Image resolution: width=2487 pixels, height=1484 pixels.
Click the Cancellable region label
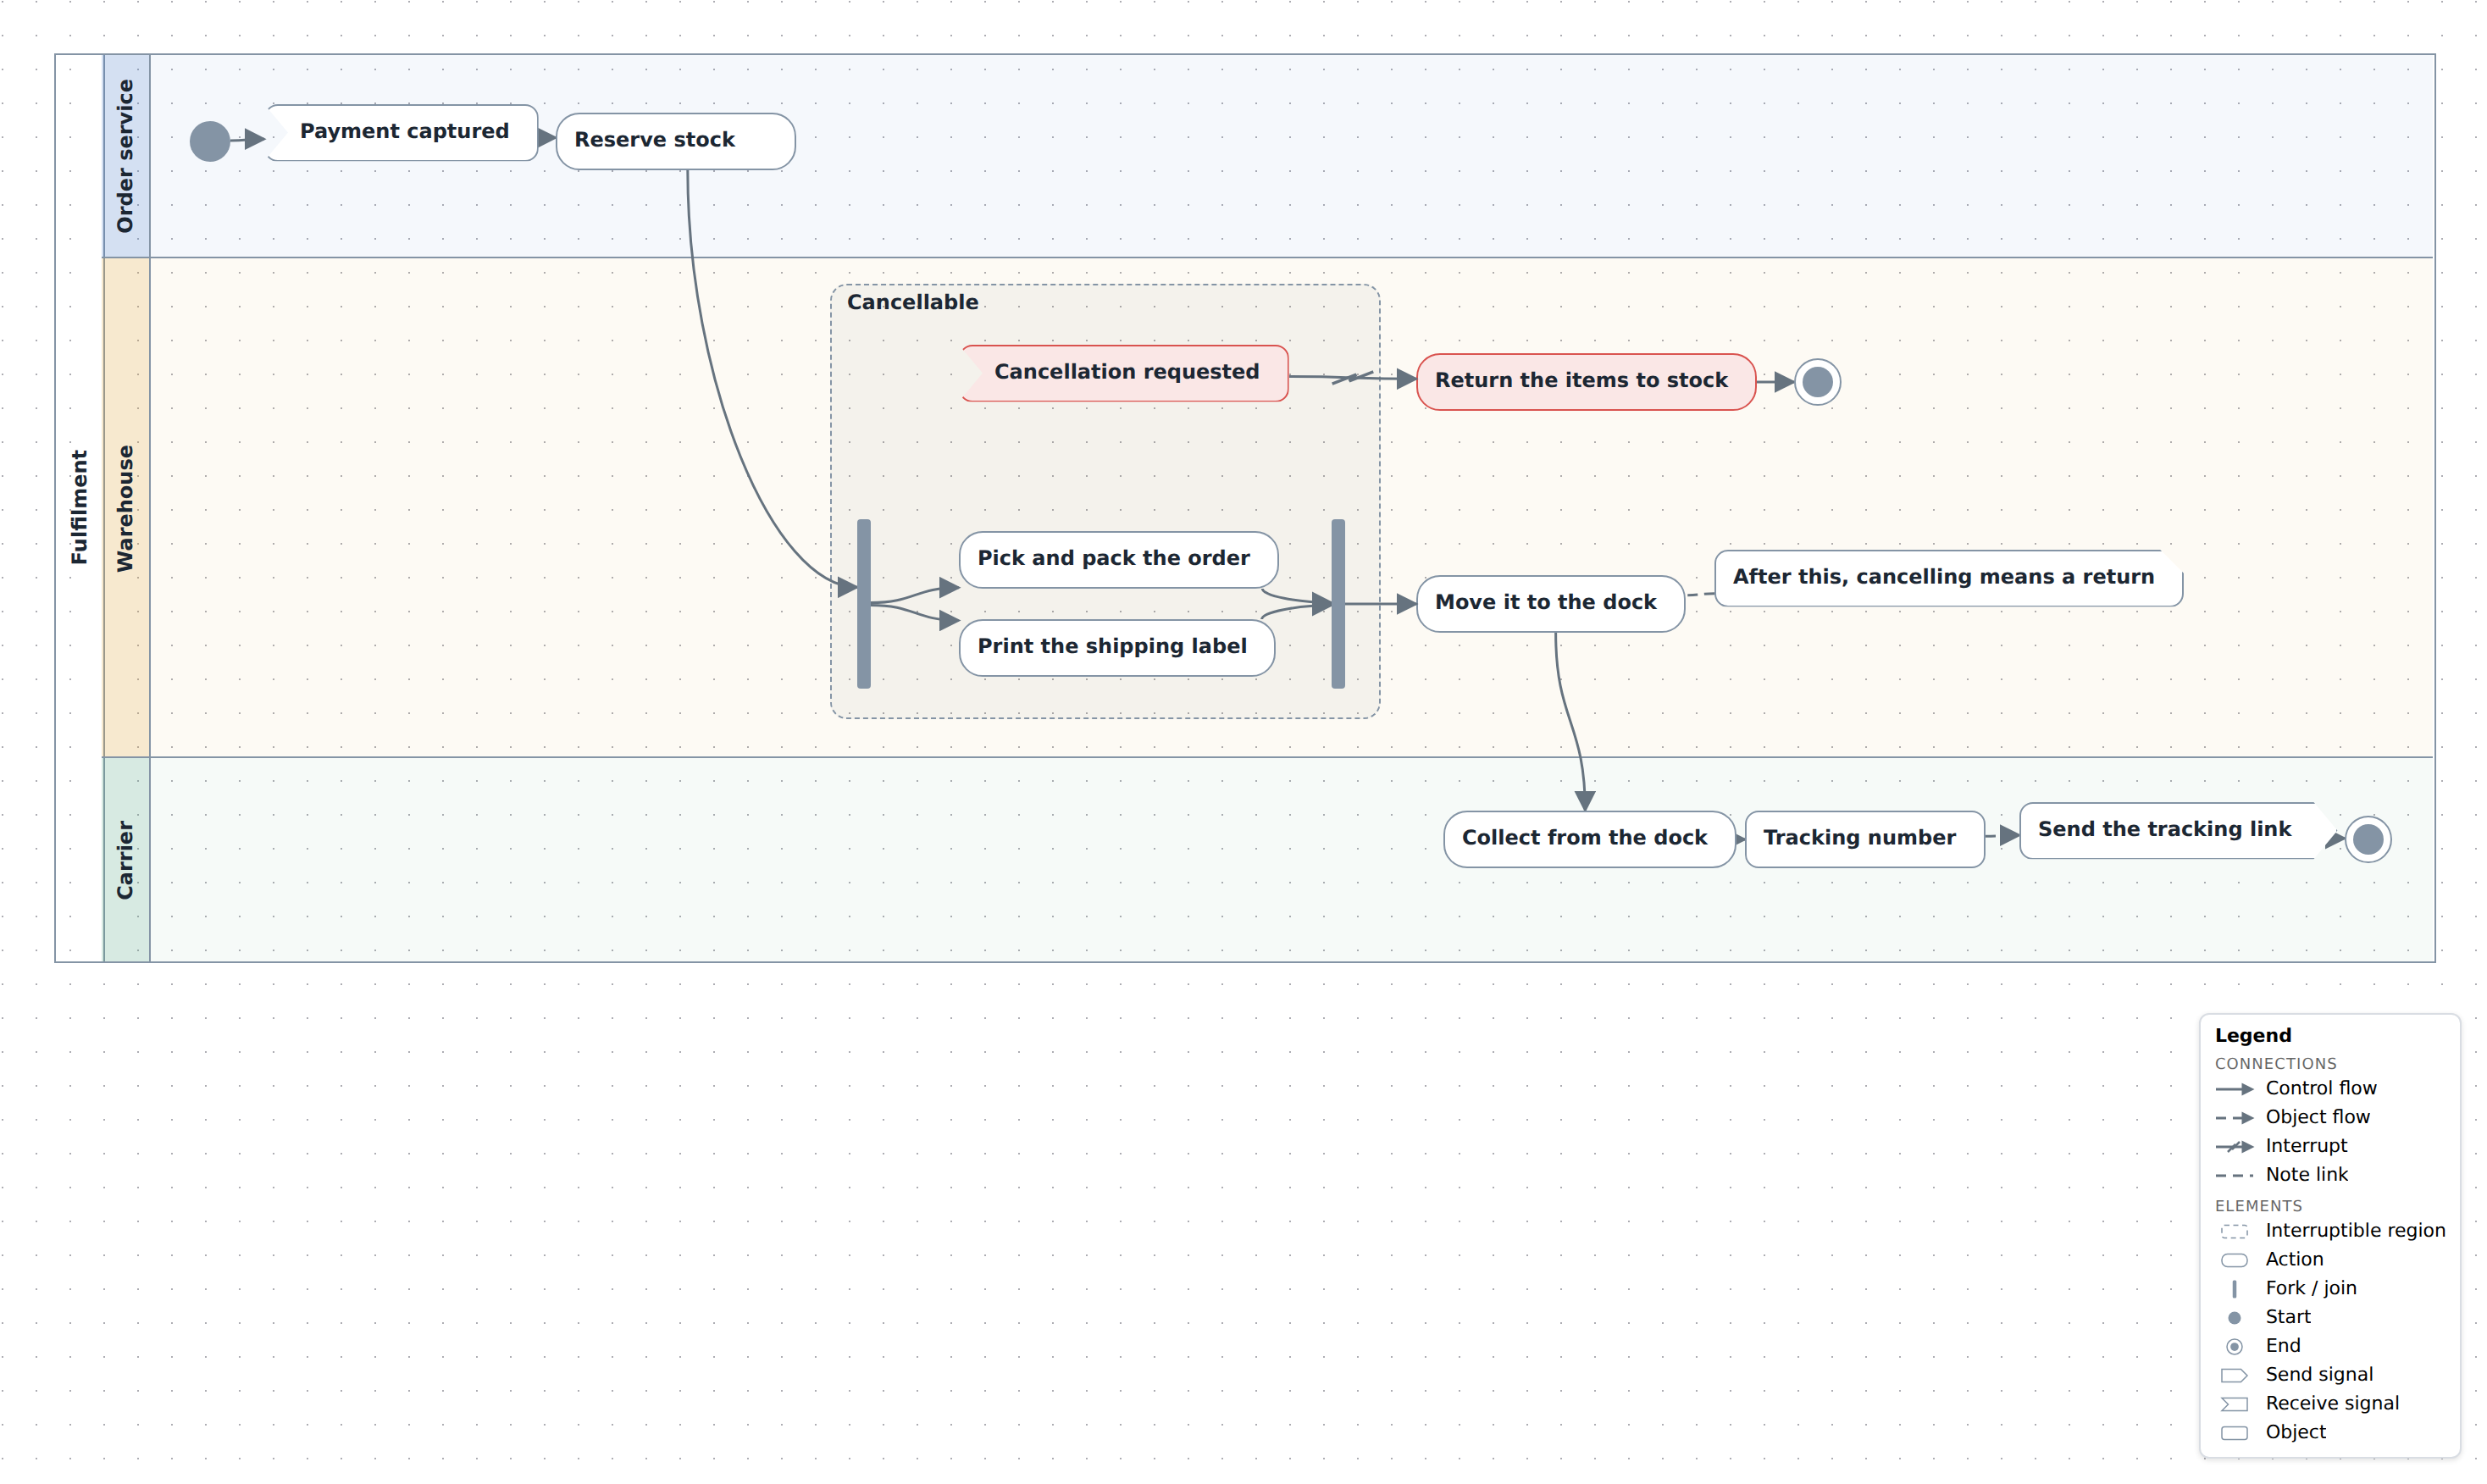click(x=912, y=303)
